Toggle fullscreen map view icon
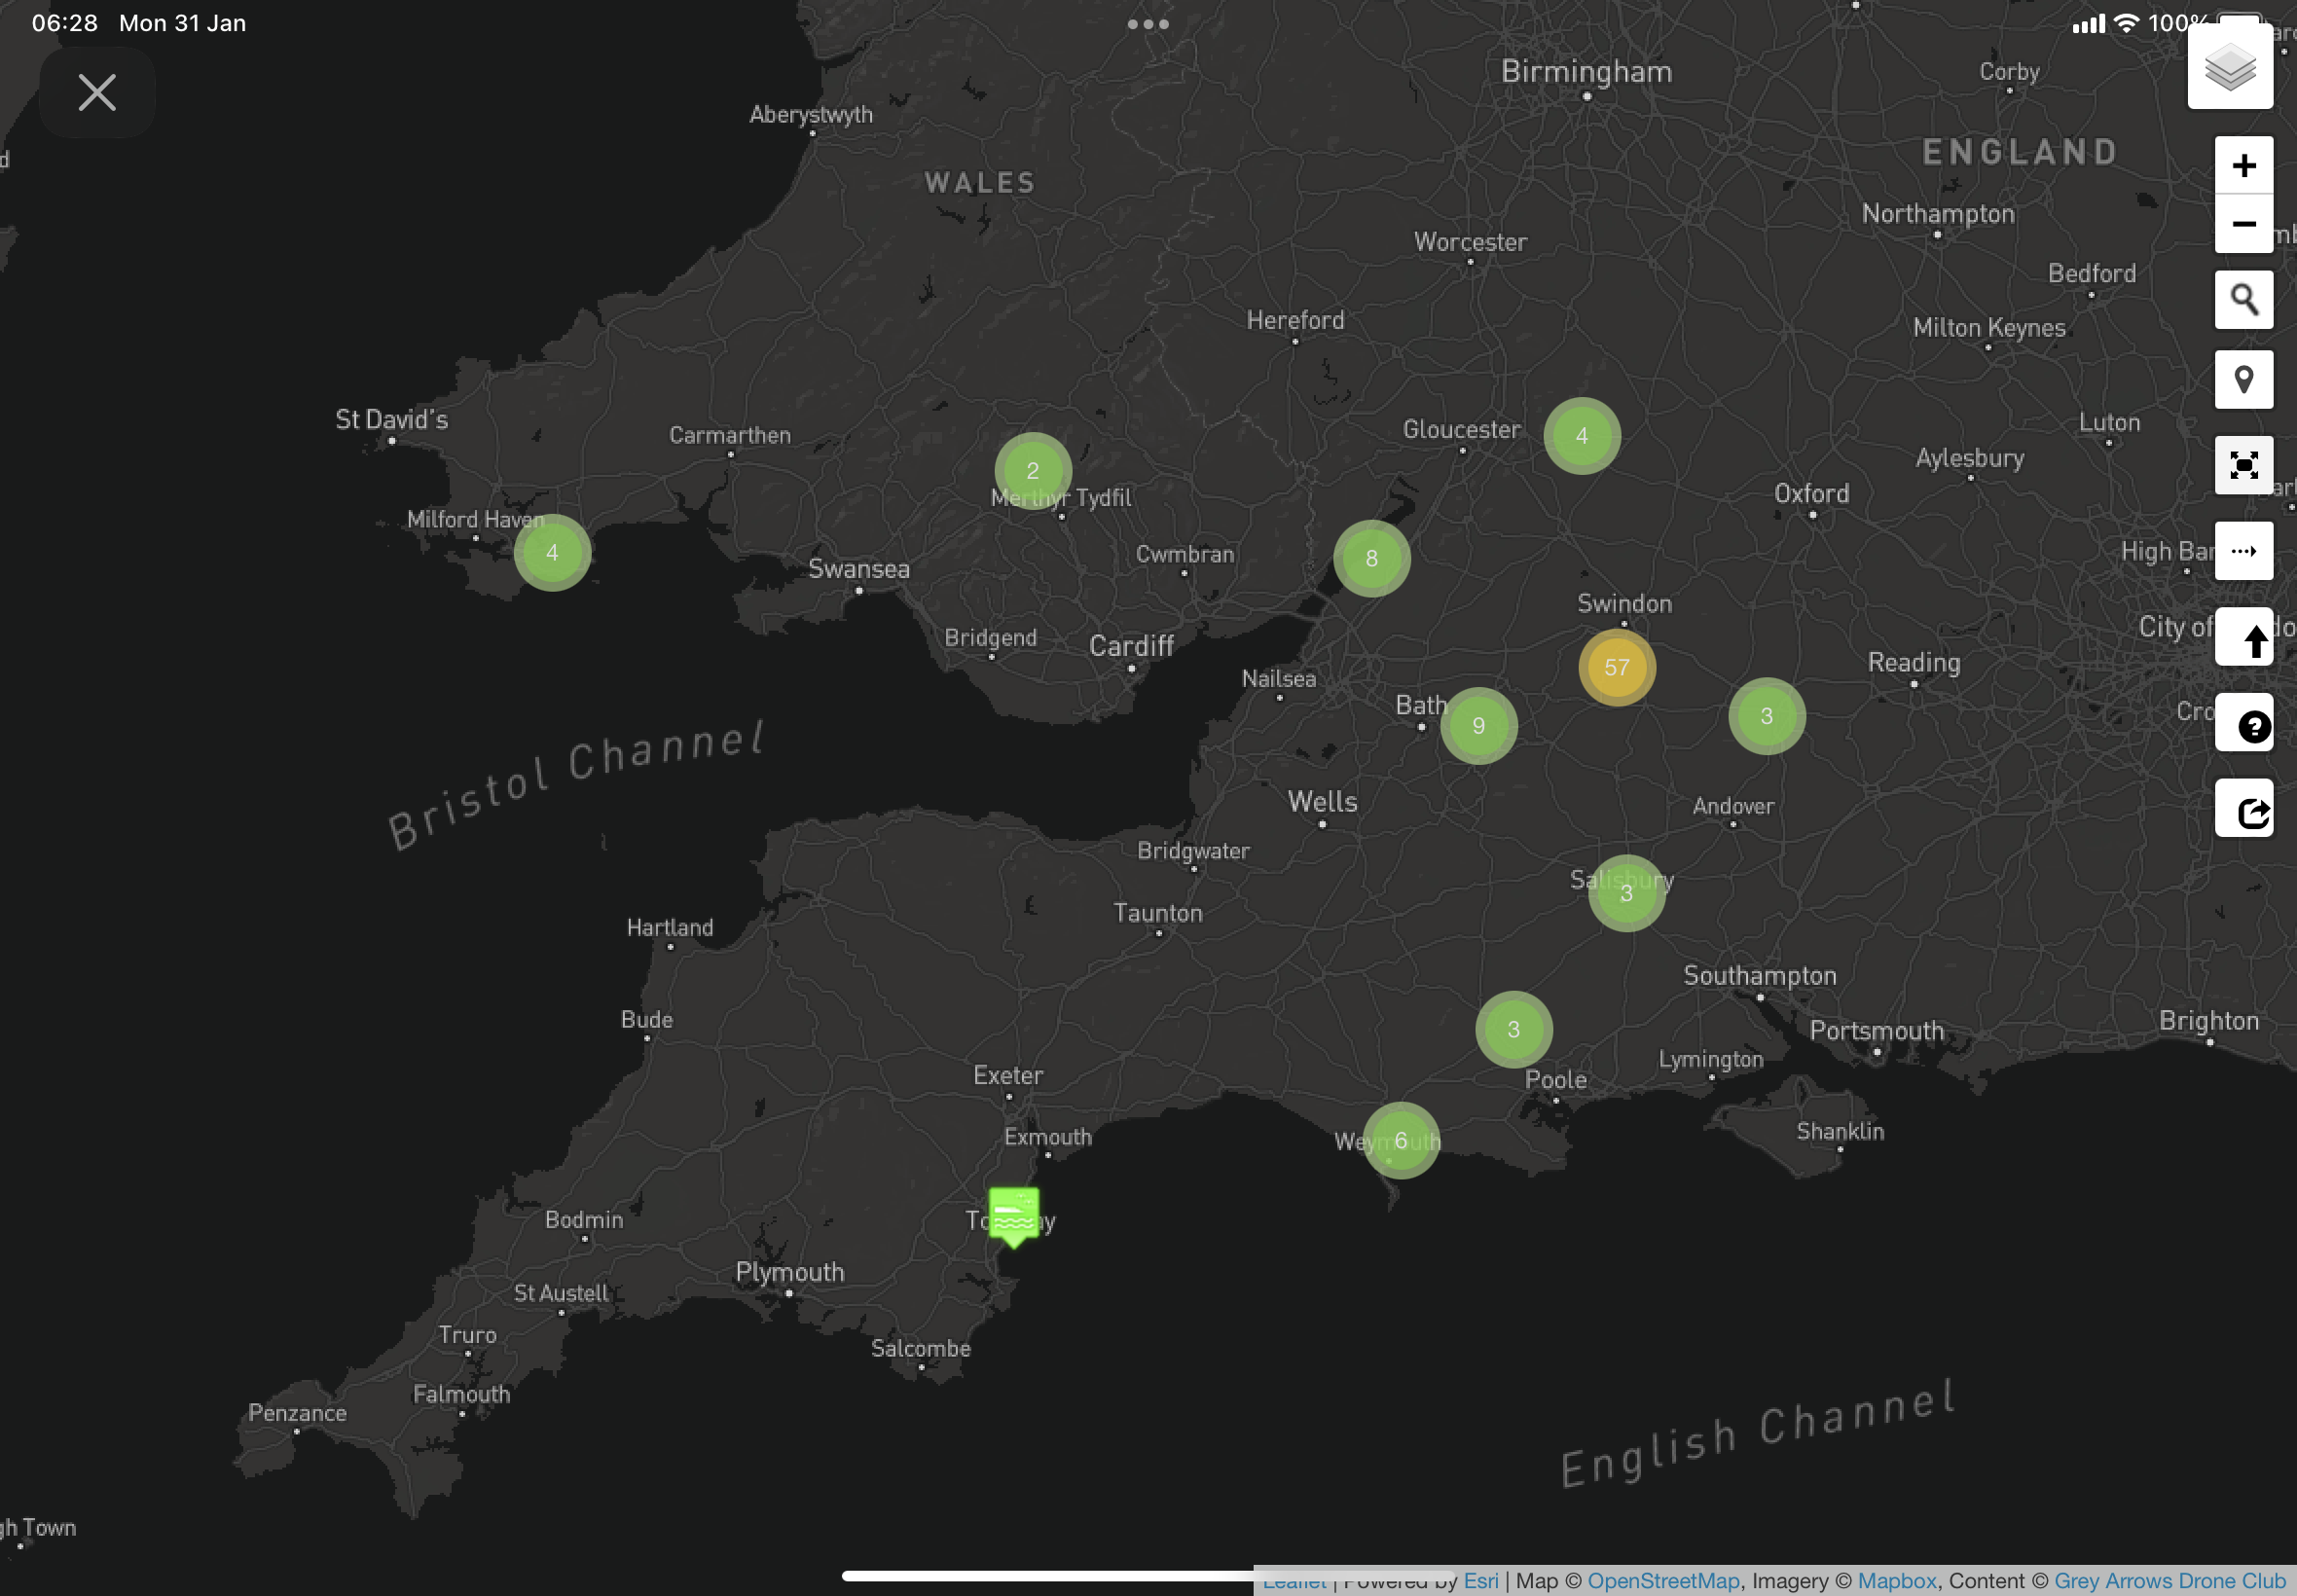 [x=2243, y=465]
